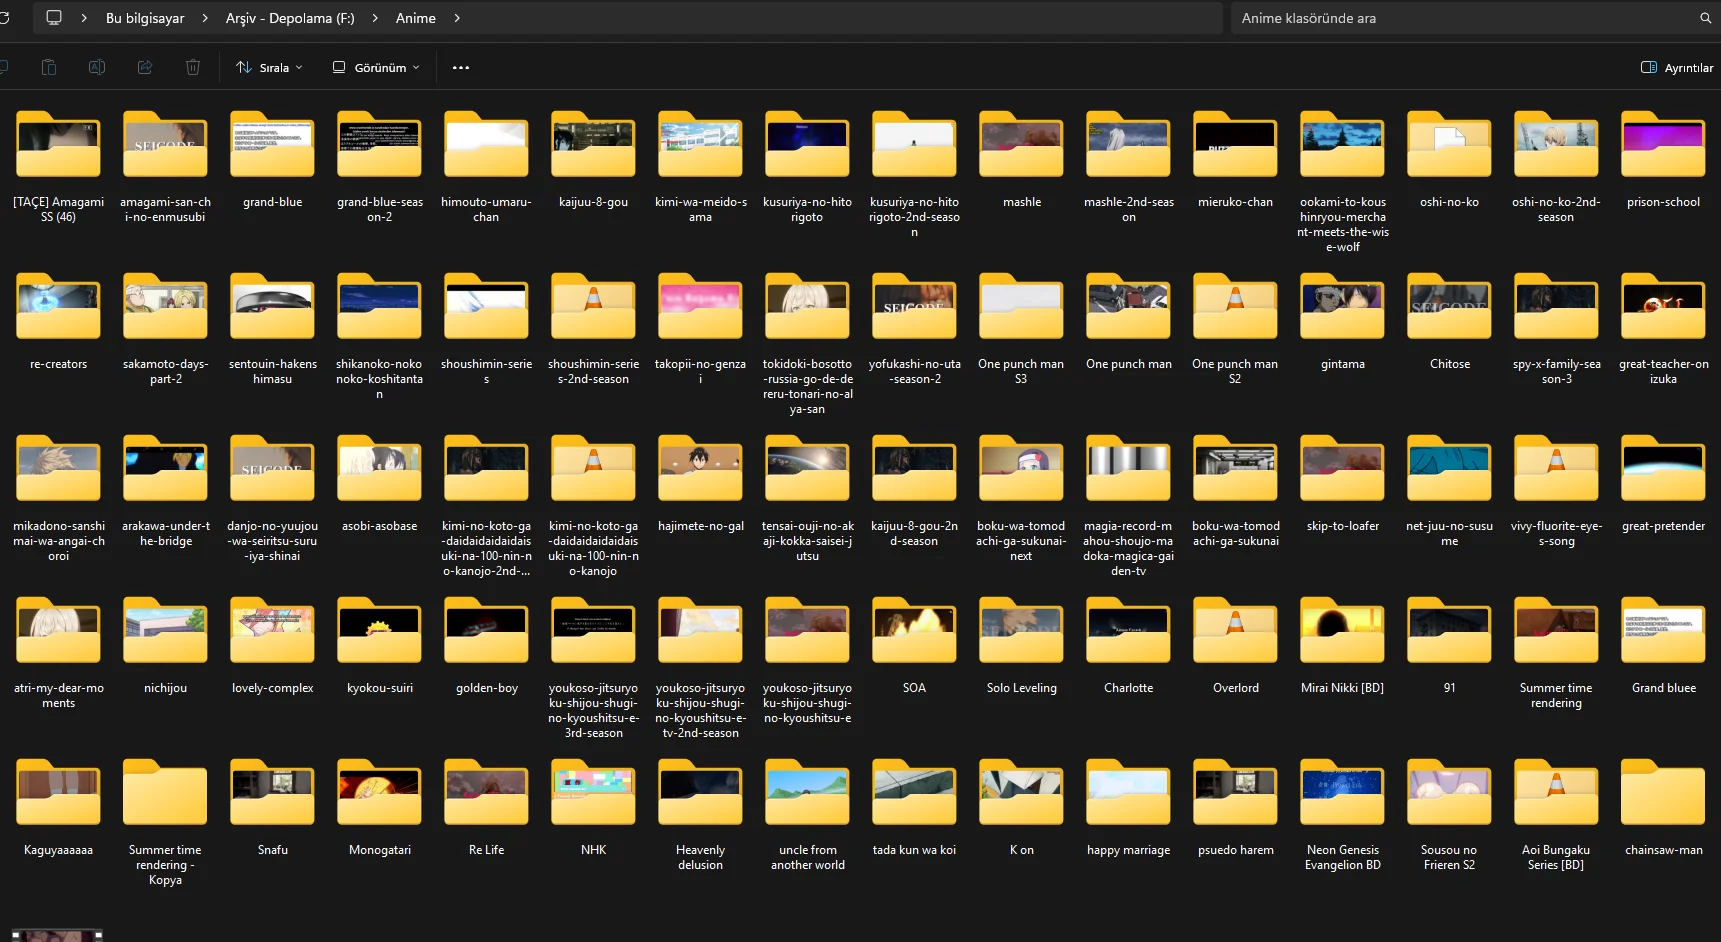Select the Grand bluee folder
The height and width of the screenshot is (942, 1721).
click(x=1663, y=646)
